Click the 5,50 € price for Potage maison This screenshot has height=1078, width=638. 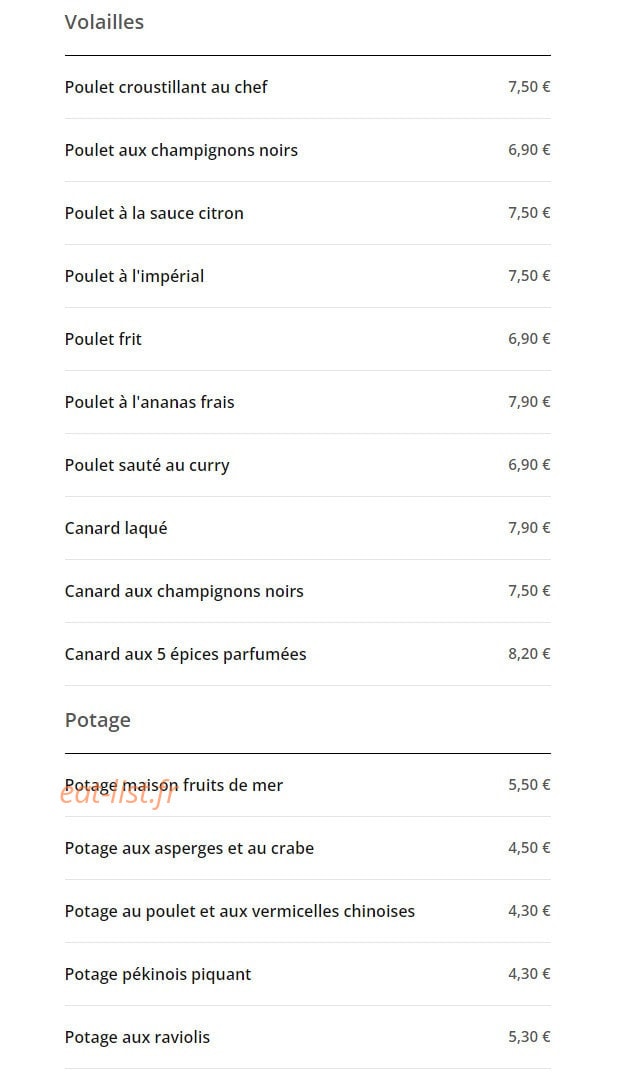pyautogui.click(x=529, y=785)
